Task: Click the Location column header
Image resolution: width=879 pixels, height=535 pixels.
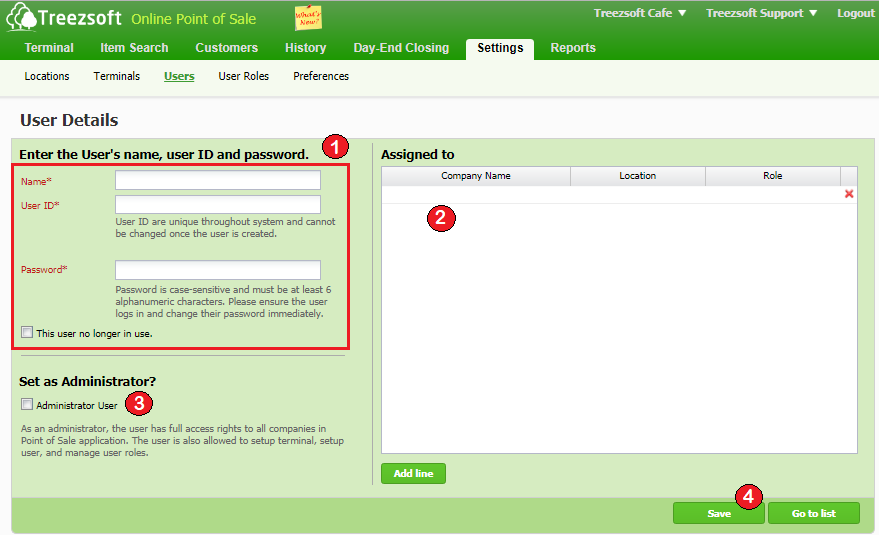Action: pyautogui.click(x=637, y=176)
